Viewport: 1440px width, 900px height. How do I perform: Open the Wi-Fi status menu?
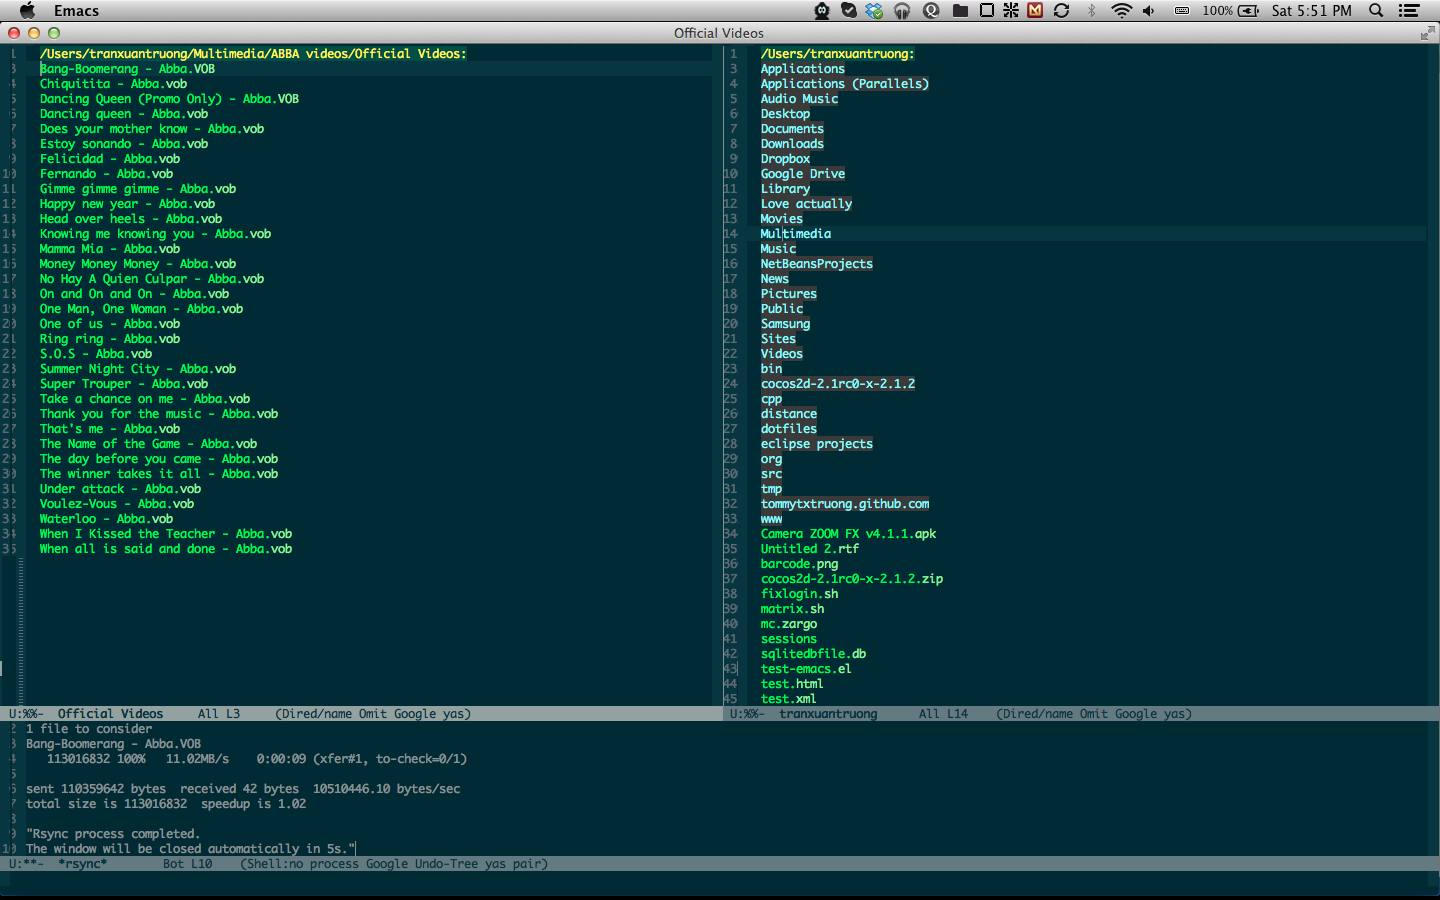pos(1121,10)
